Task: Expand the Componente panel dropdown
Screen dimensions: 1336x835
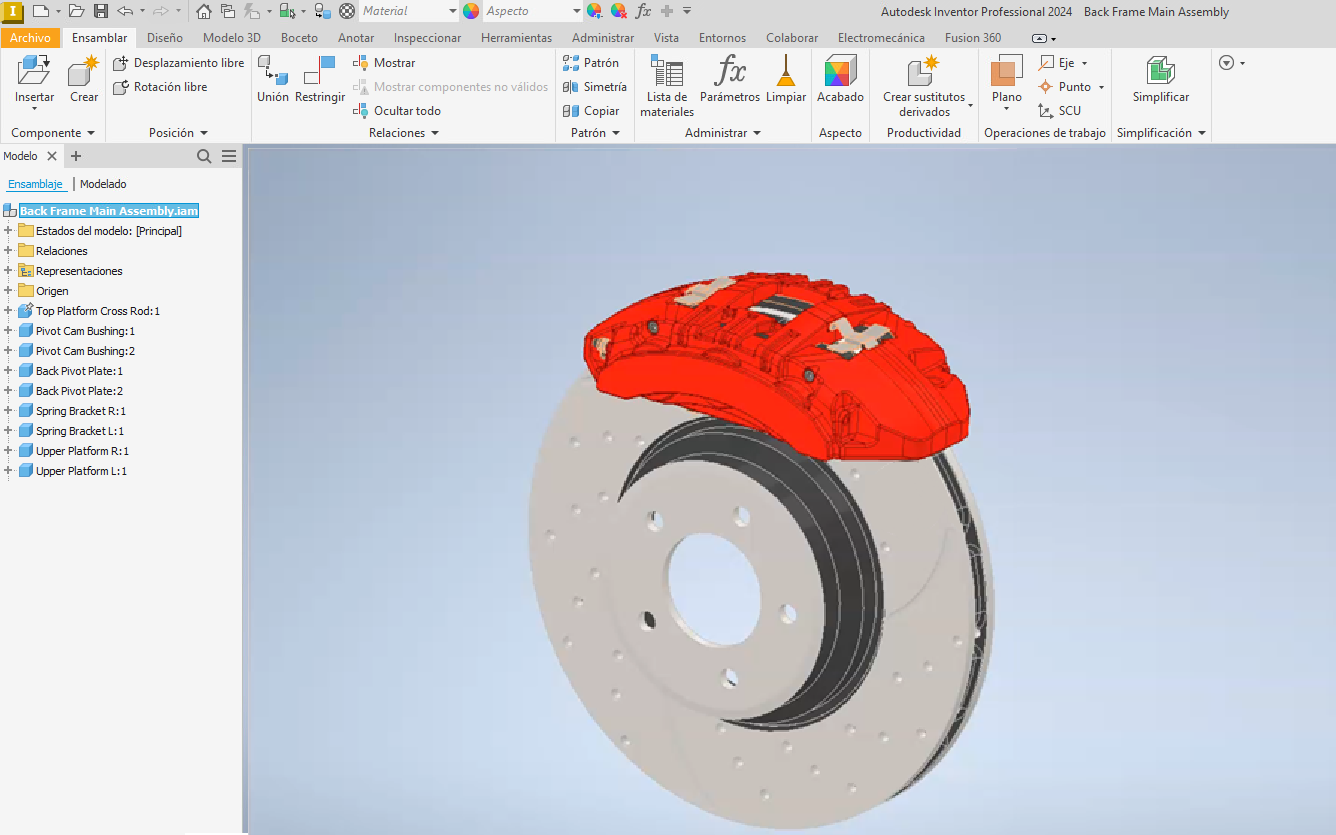Action: [91, 133]
